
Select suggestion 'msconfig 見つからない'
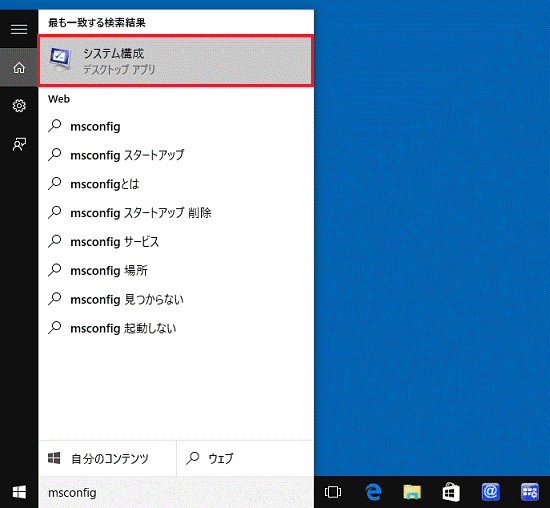tap(176, 300)
